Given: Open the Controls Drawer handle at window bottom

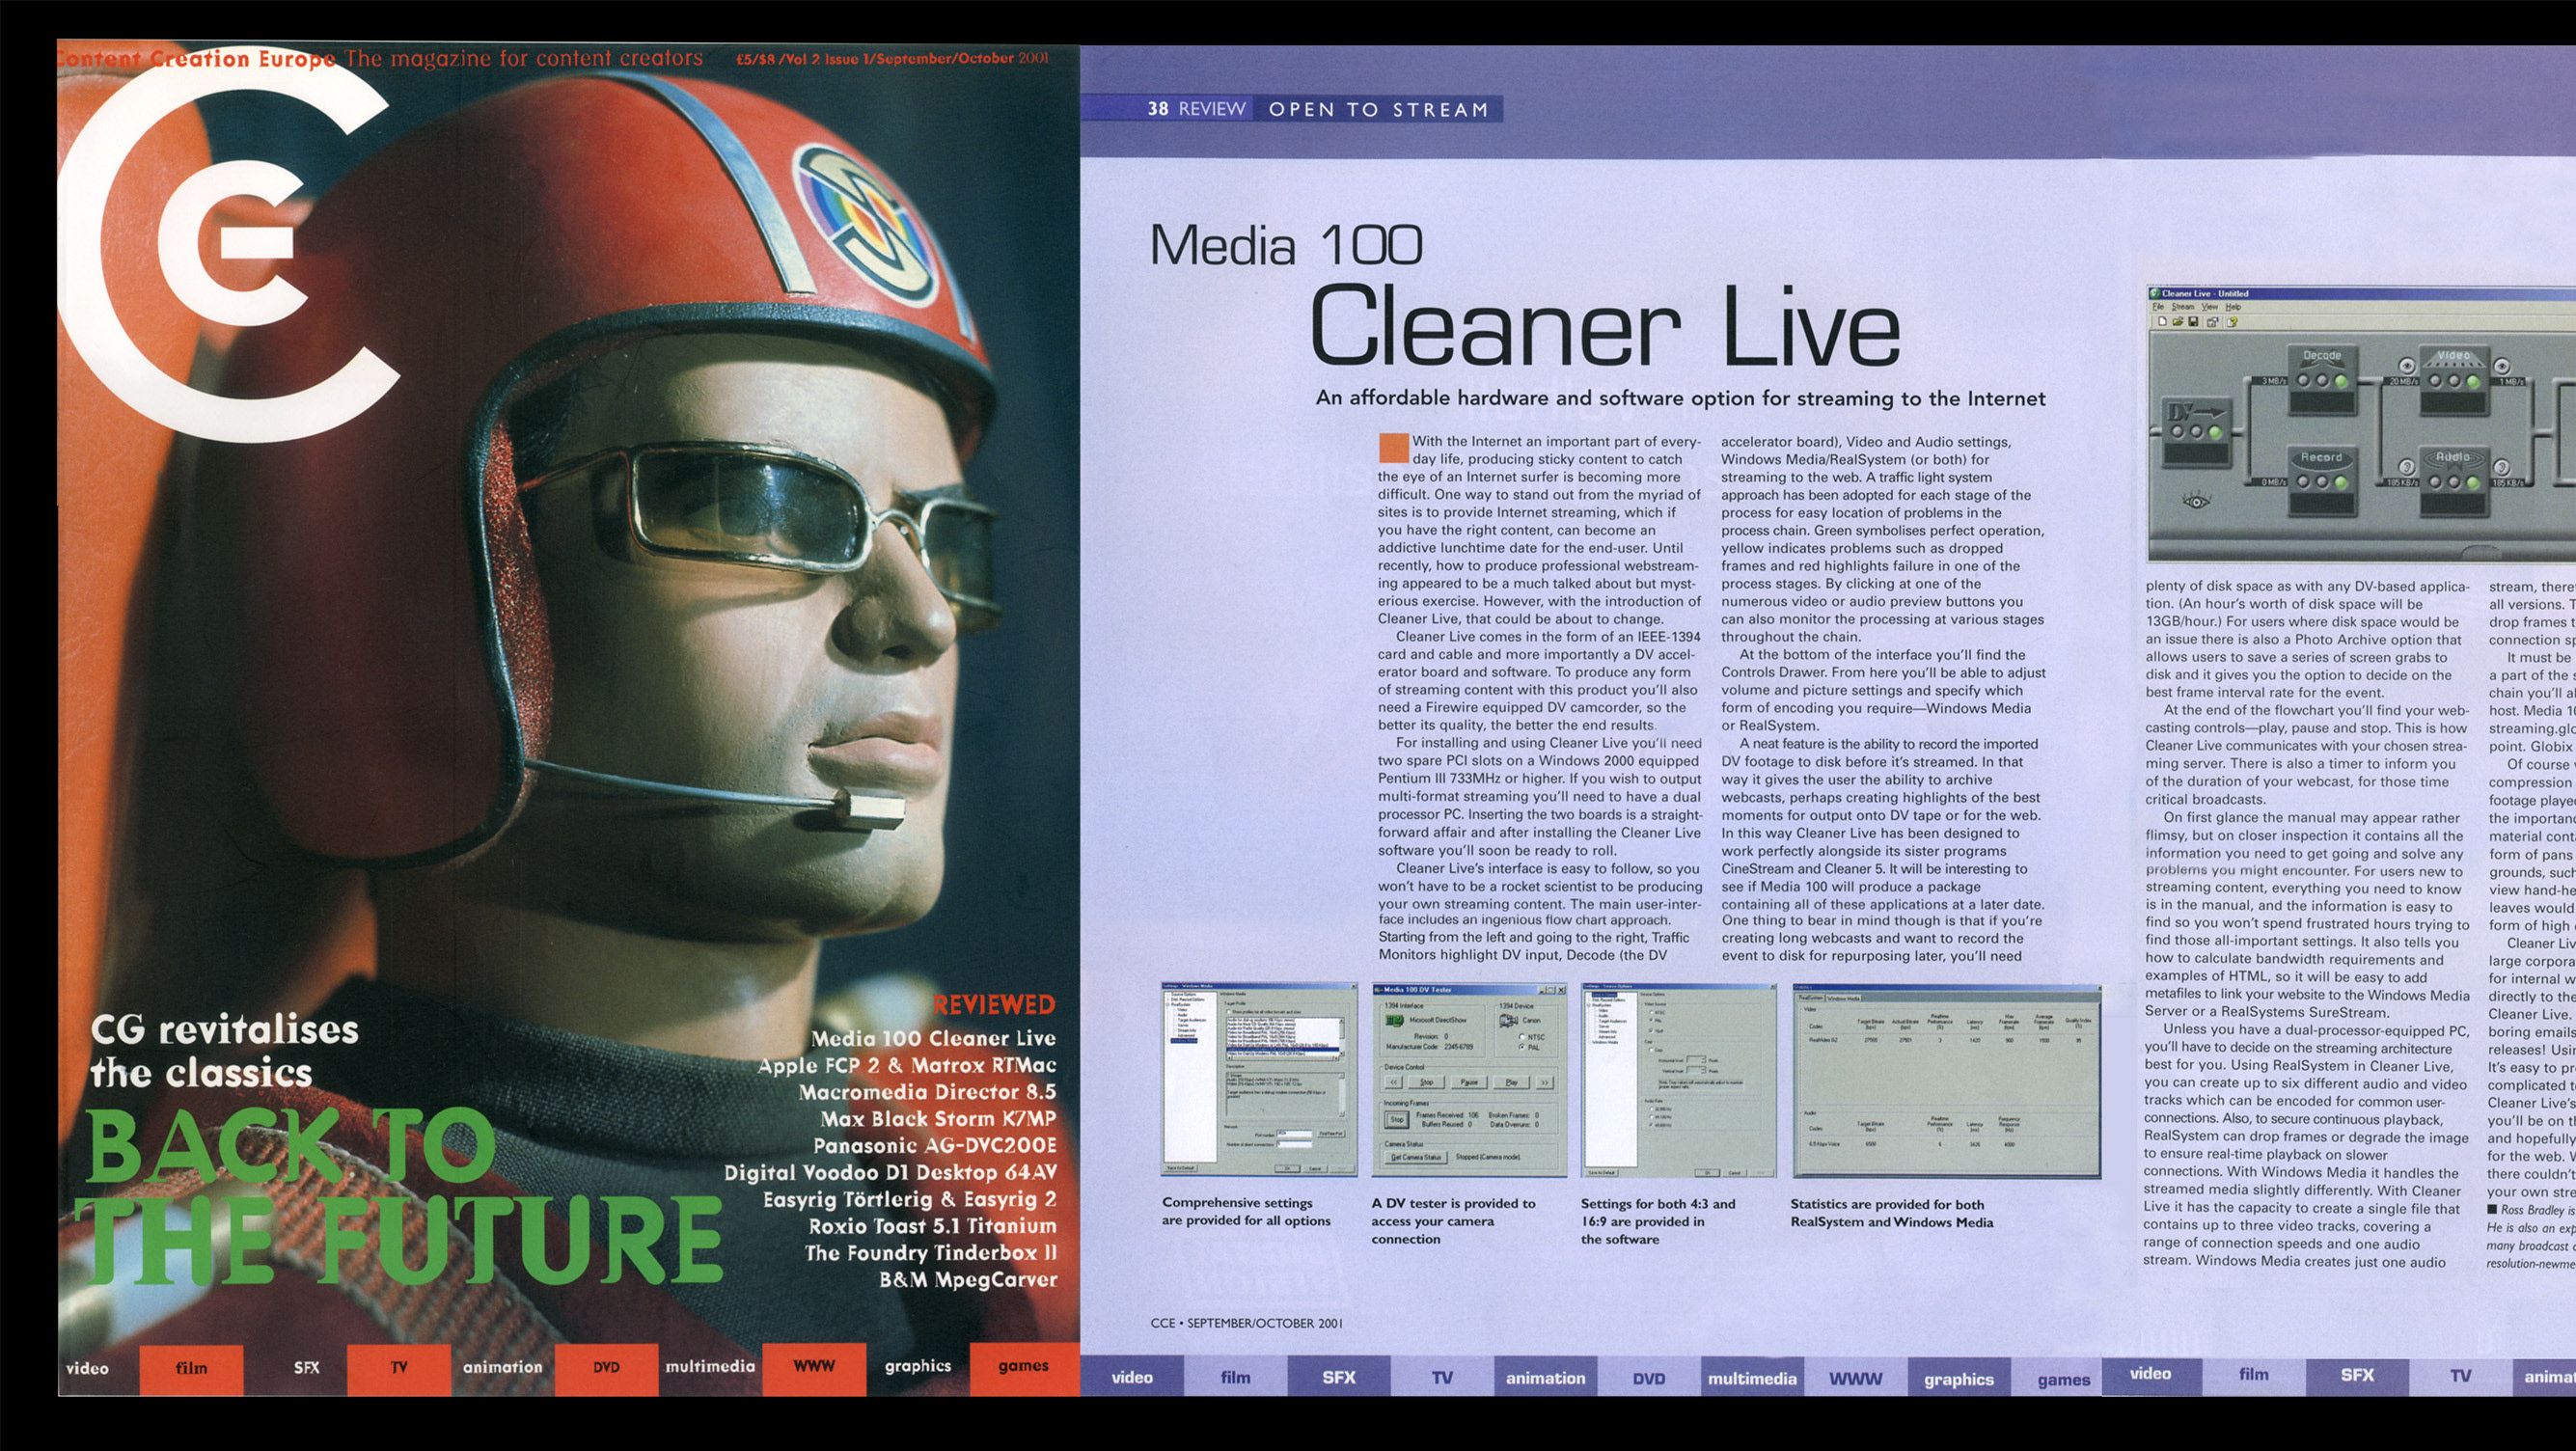Looking at the screenshot, I should tap(2481, 553).
